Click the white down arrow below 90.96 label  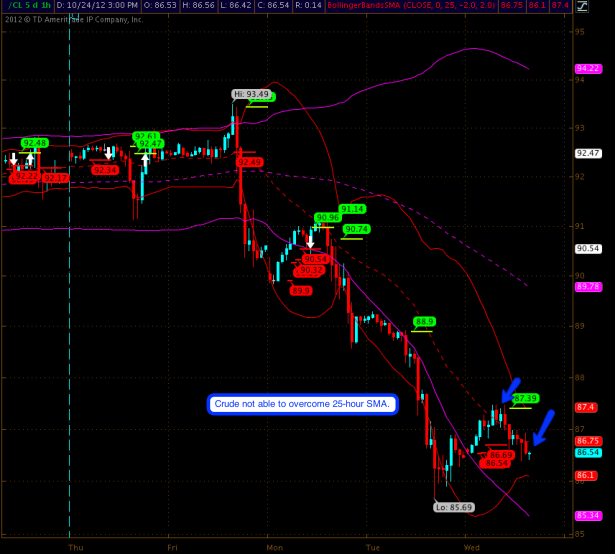coord(311,240)
